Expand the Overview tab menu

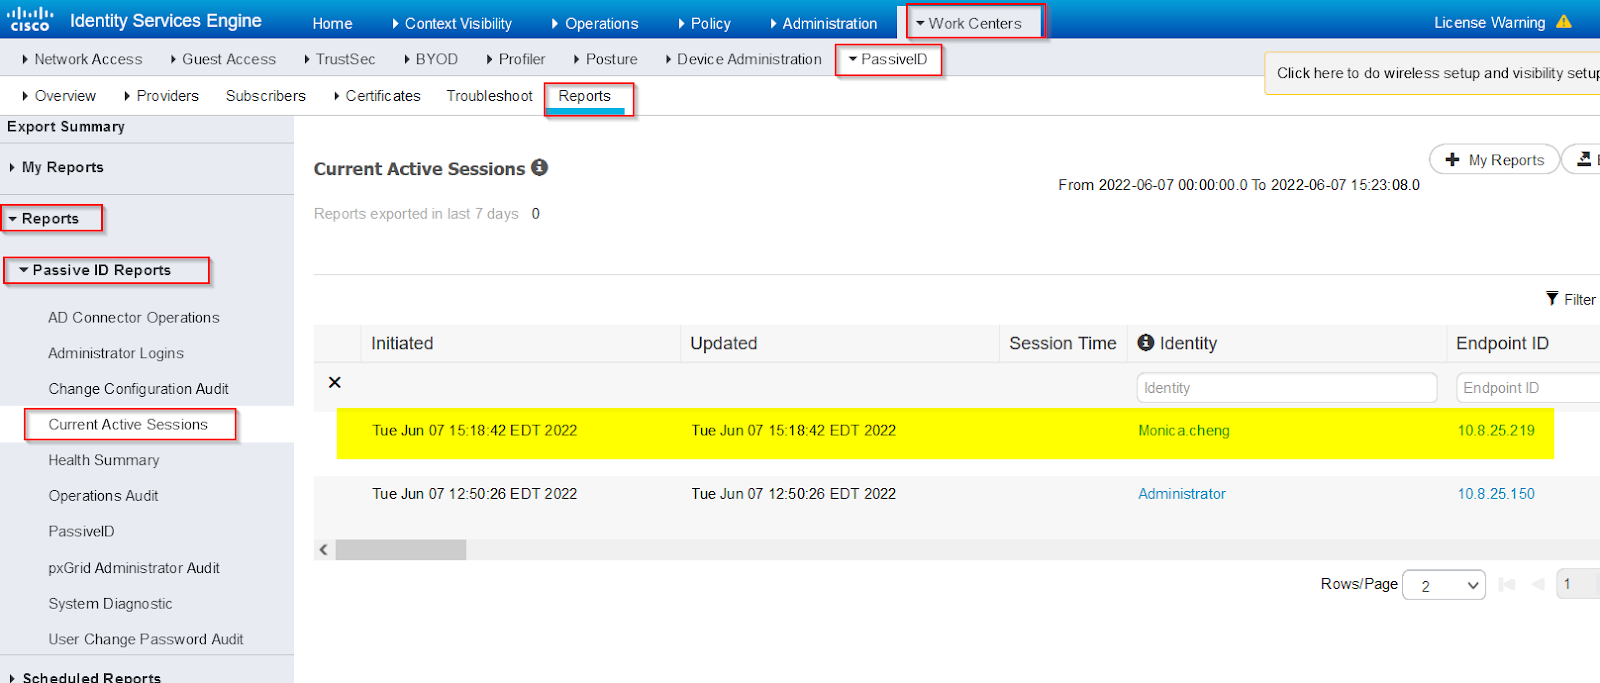pos(59,96)
